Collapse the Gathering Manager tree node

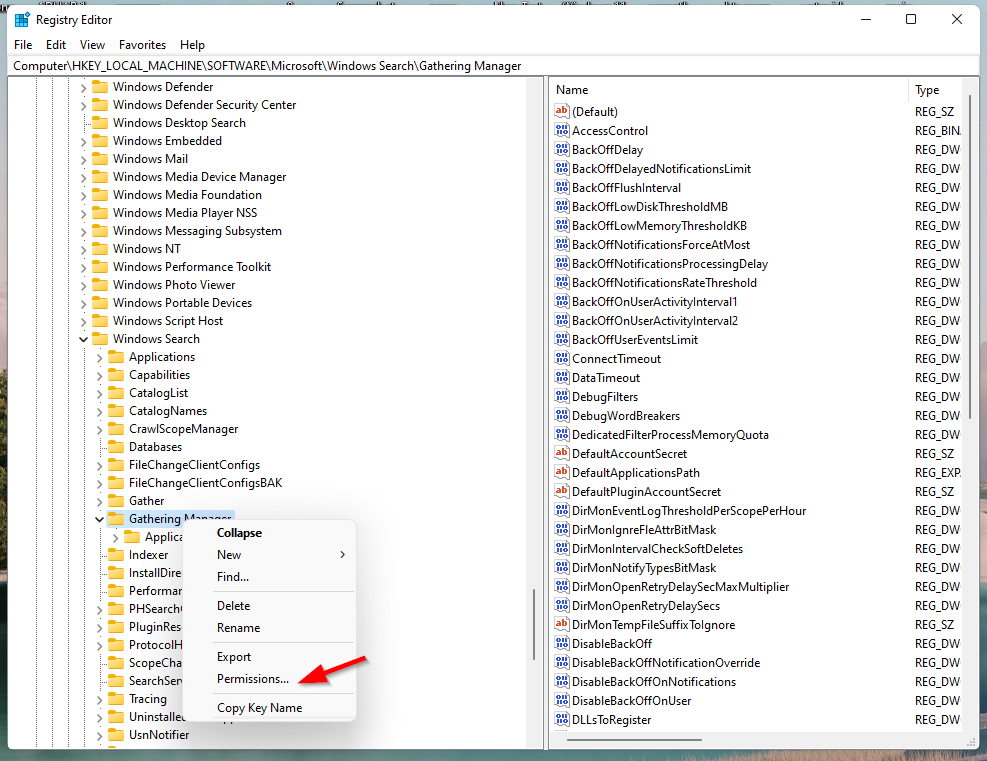pos(99,519)
